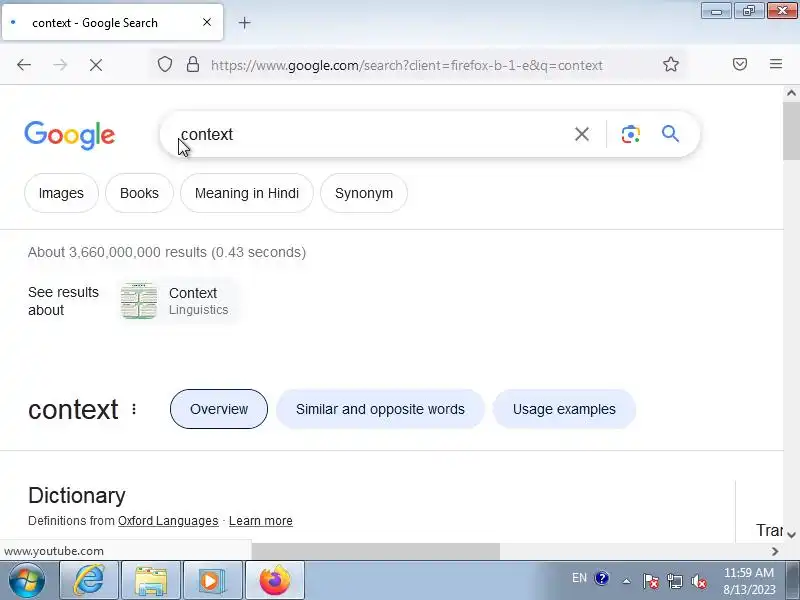800x600 pixels.
Task: Select the Meaning in Hindi chip
Action: [247, 193]
